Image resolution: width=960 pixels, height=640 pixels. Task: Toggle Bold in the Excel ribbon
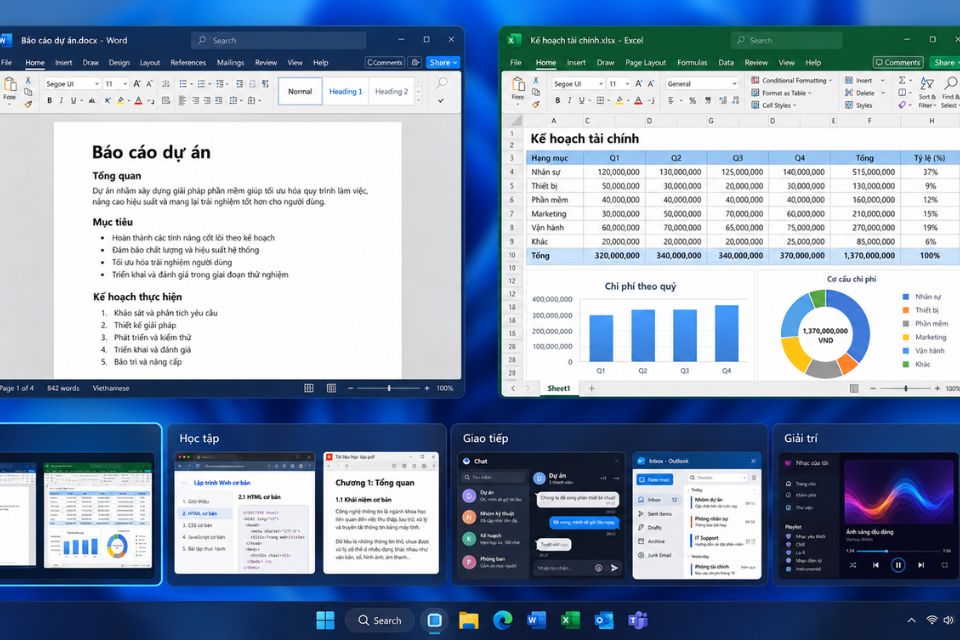pos(557,100)
